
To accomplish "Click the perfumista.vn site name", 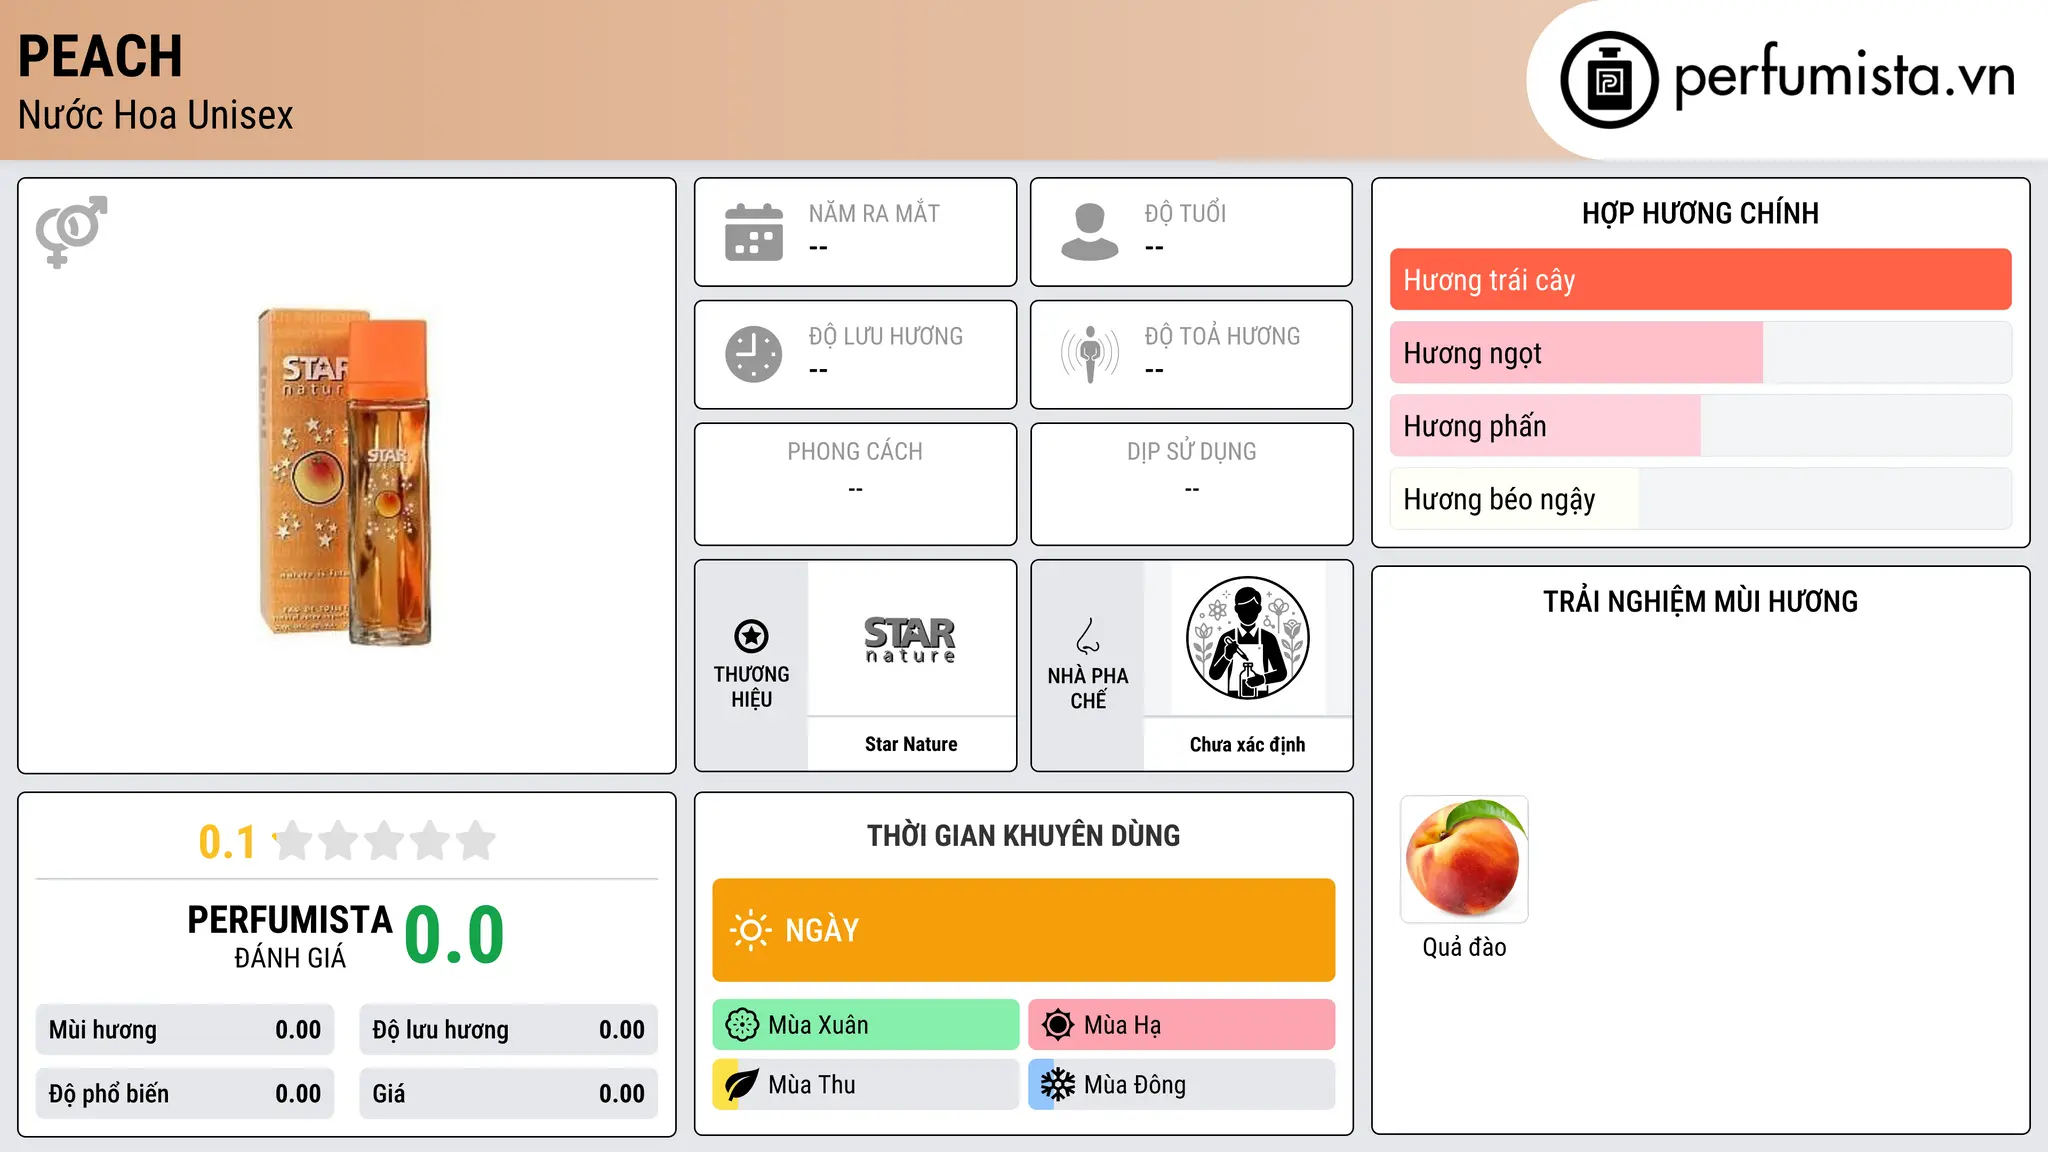I will [x=1844, y=76].
